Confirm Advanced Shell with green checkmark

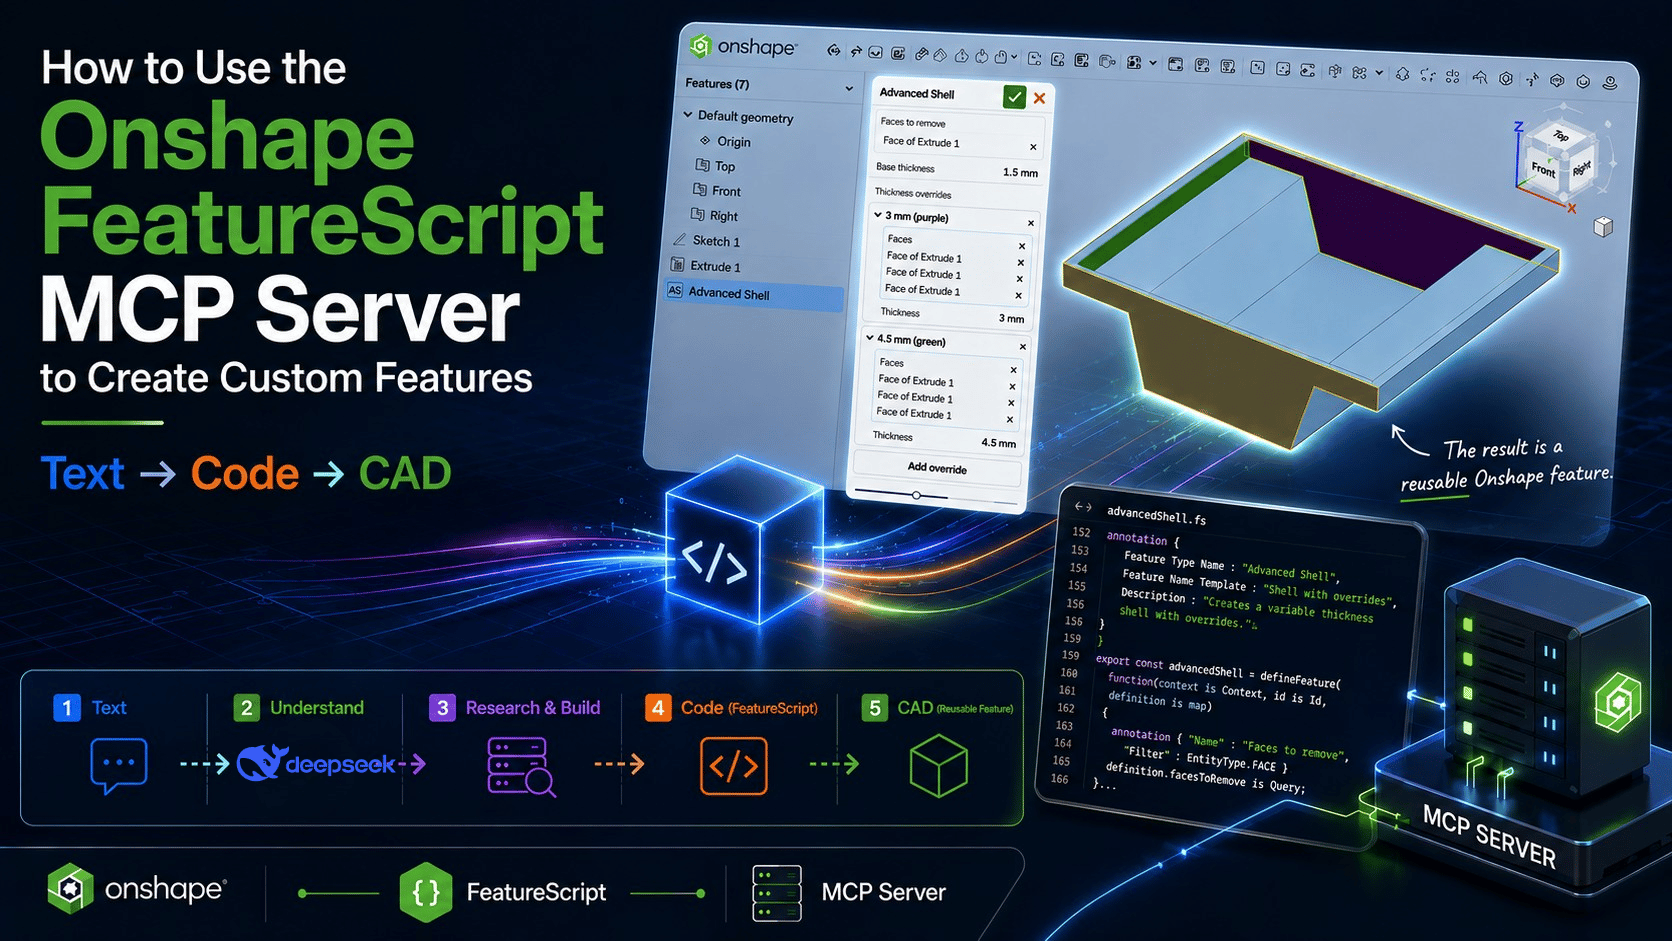click(x=1015, y=97)
